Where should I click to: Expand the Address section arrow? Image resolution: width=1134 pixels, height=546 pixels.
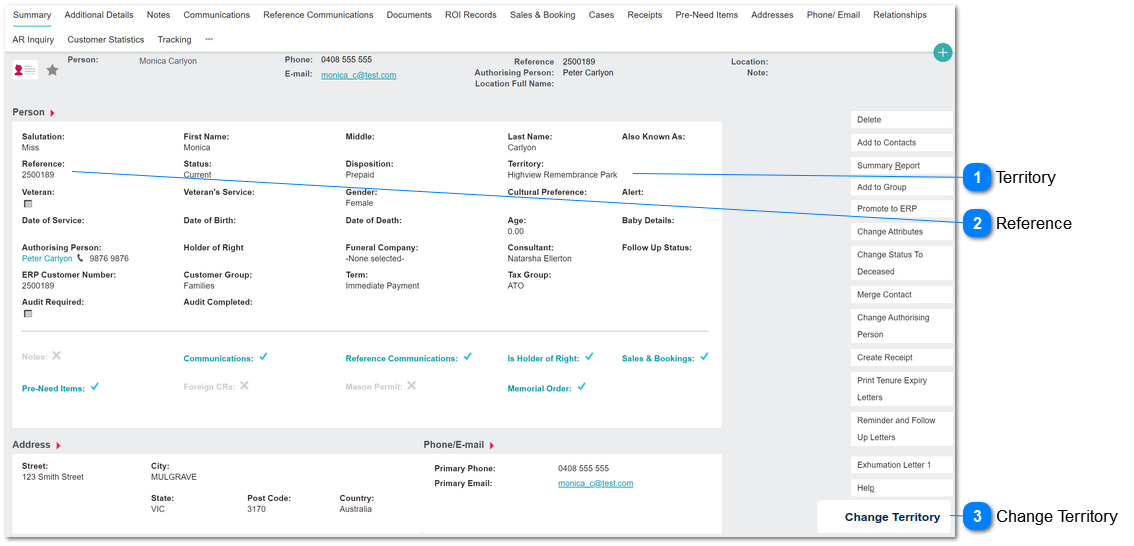point(59,445)
